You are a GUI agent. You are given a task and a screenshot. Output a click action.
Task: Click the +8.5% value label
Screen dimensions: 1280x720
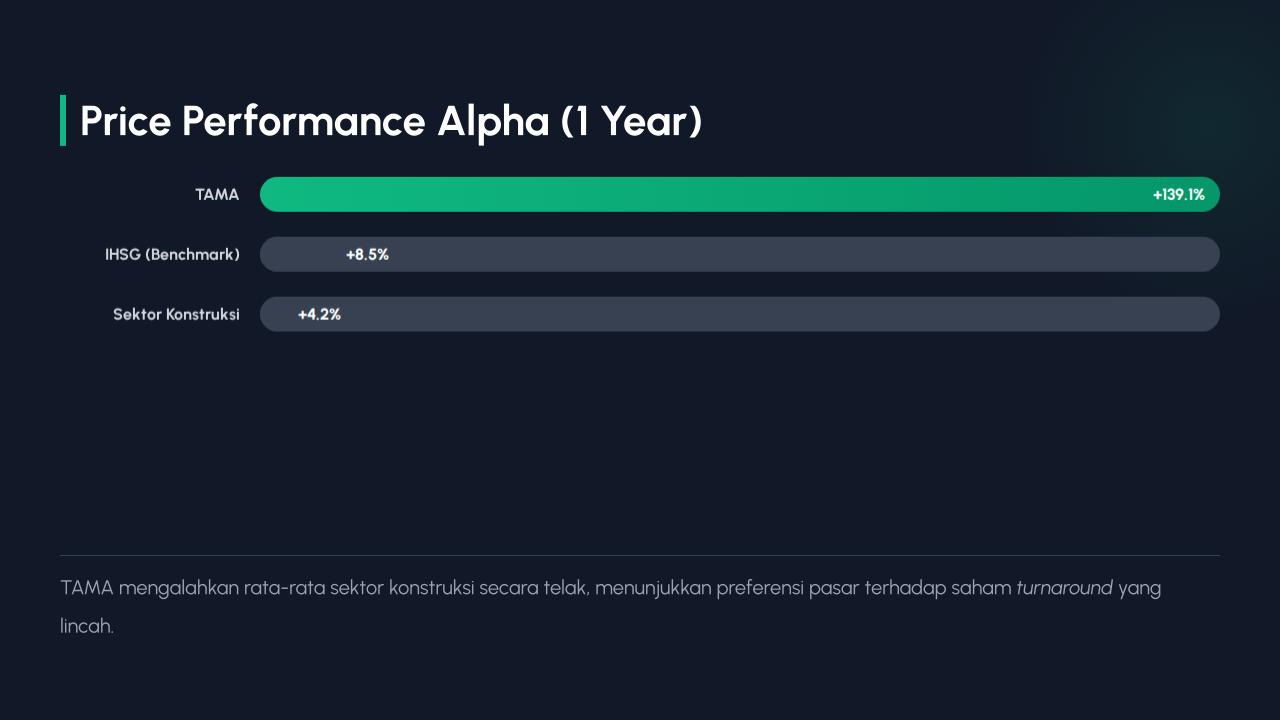tap(367, 255)
